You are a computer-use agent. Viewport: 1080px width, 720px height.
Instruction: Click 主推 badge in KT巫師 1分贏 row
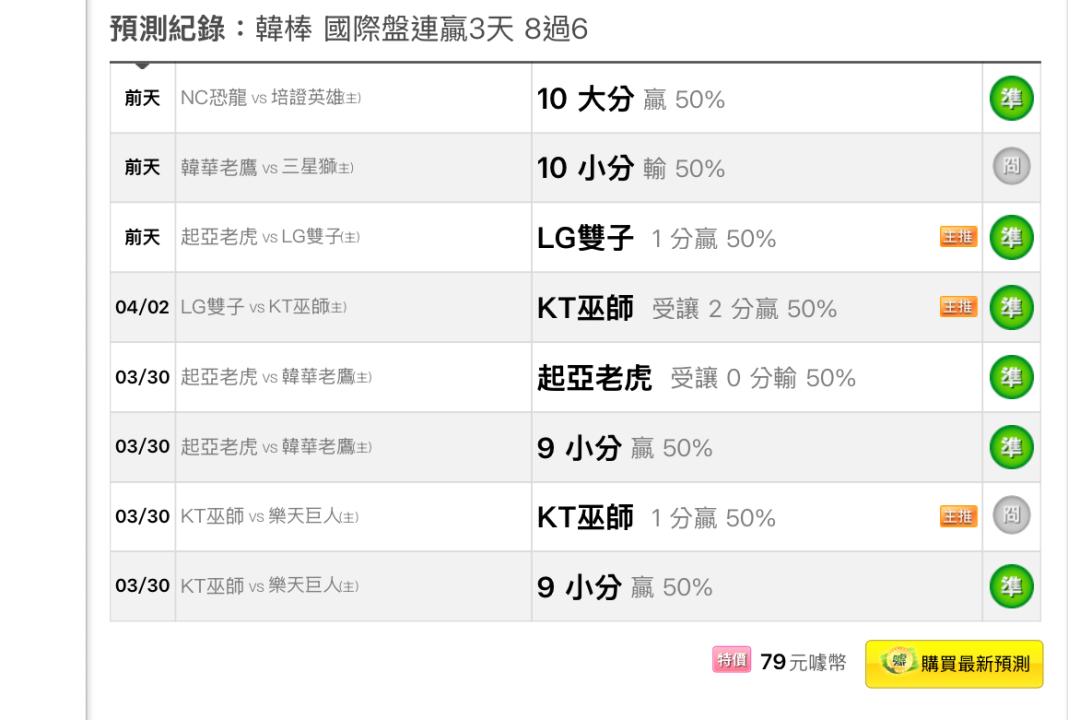click(958, 516)
